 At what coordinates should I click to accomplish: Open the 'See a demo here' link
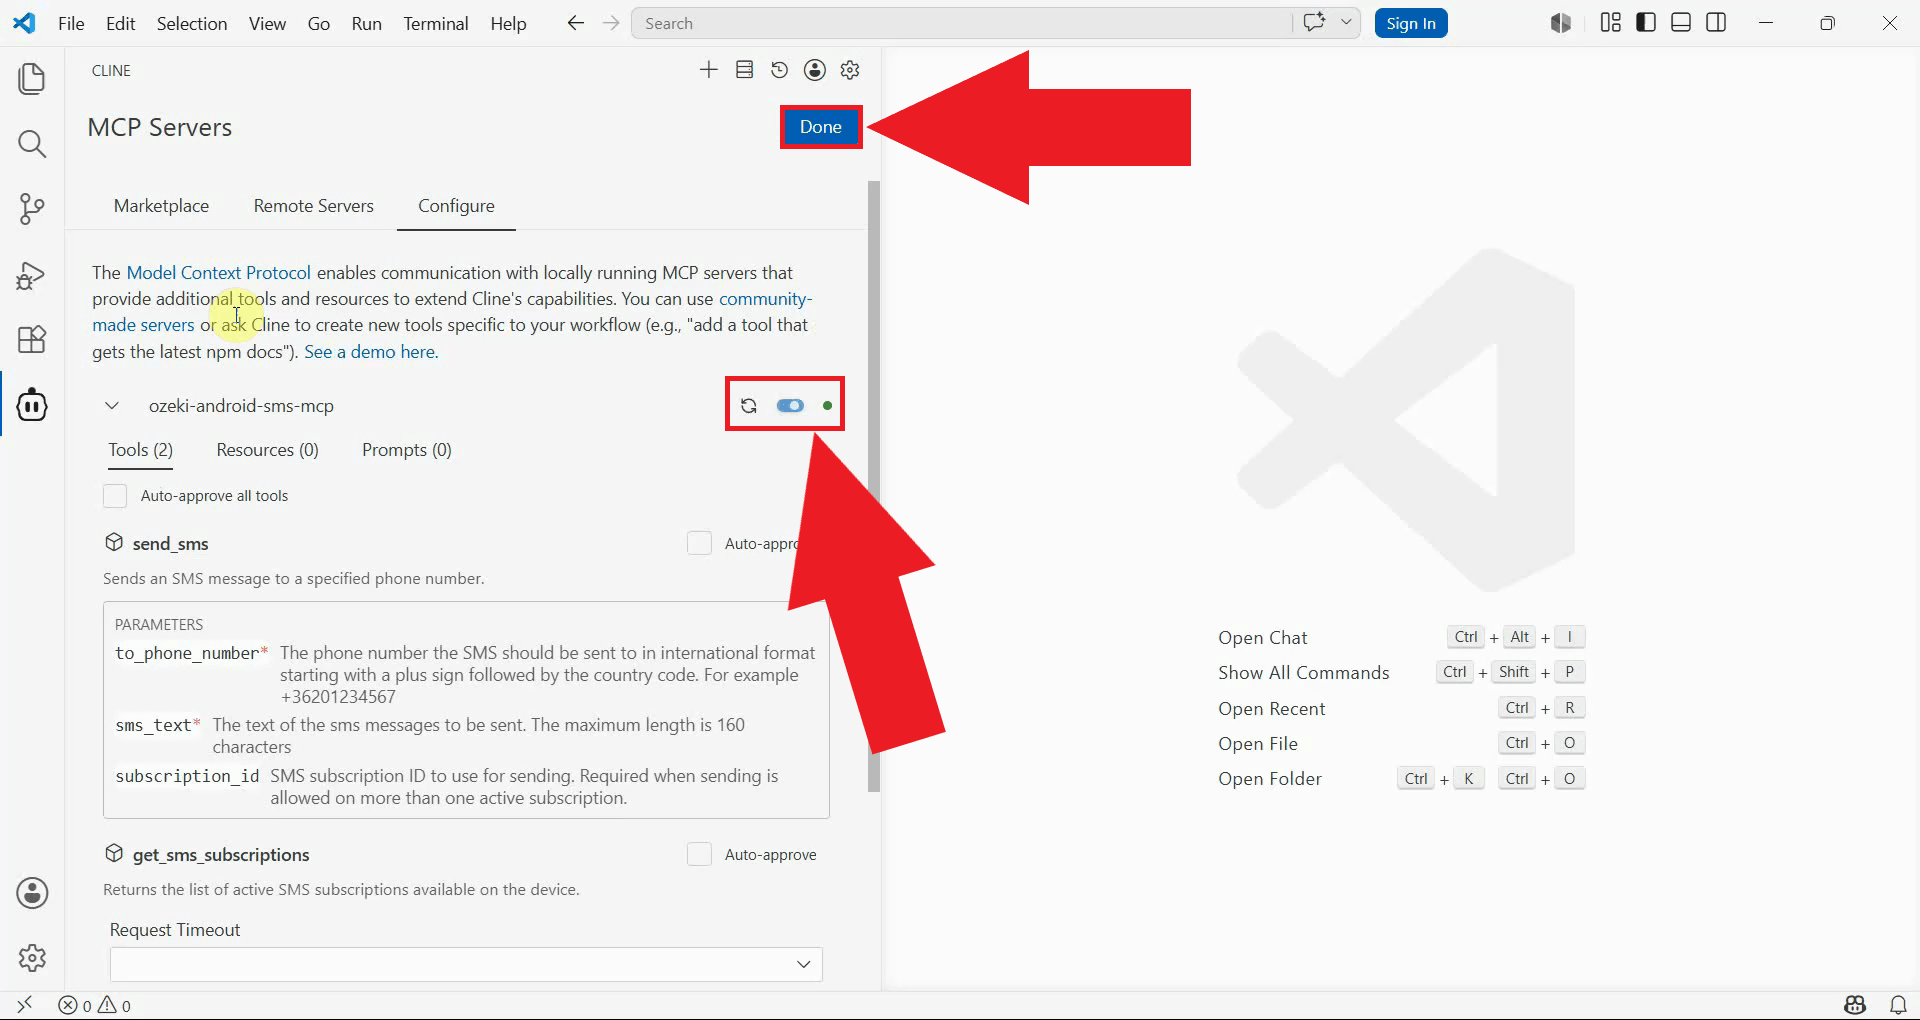click(371, 352)
